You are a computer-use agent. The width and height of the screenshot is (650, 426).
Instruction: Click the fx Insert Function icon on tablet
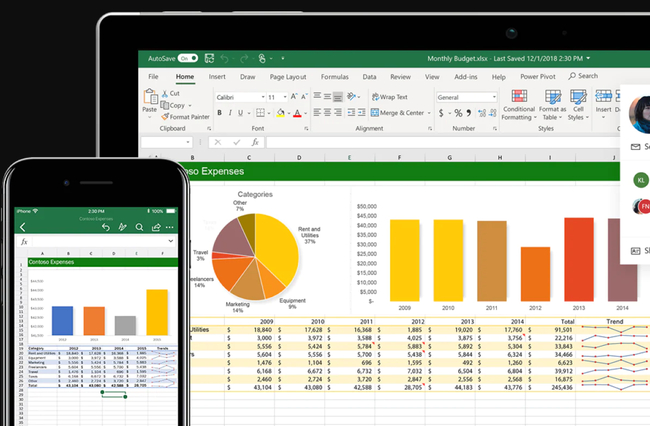(x=255, y=142)
